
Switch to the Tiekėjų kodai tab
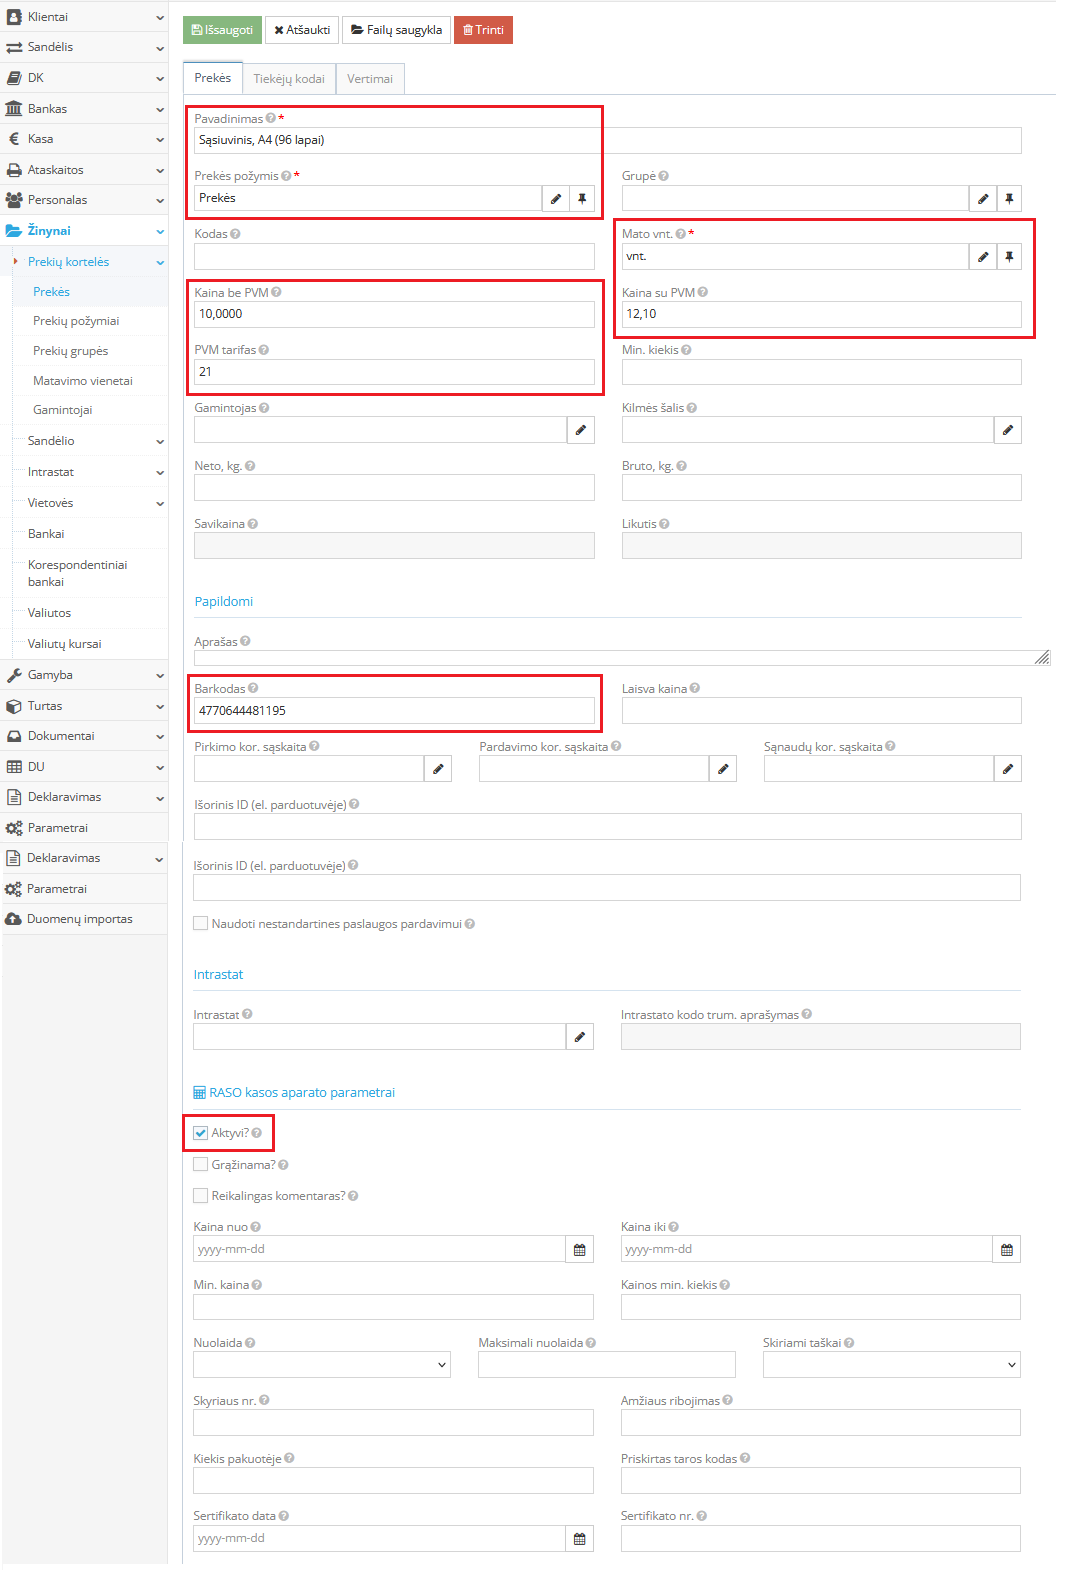click(289, 79)
